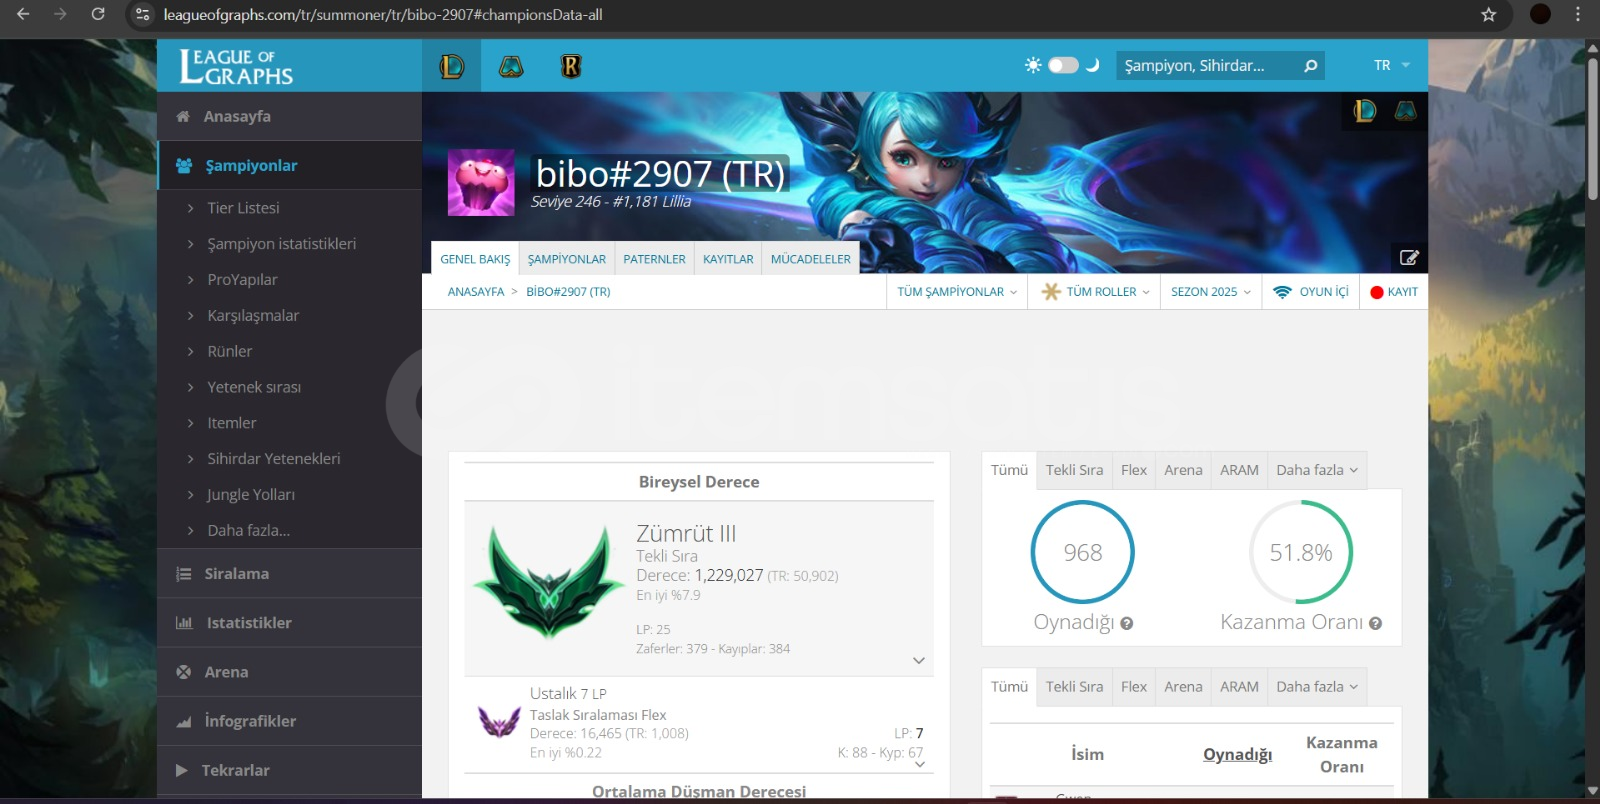
Task: Click the red KAYIT record button
Action: pyautogui.click(x=1394, y=292)
